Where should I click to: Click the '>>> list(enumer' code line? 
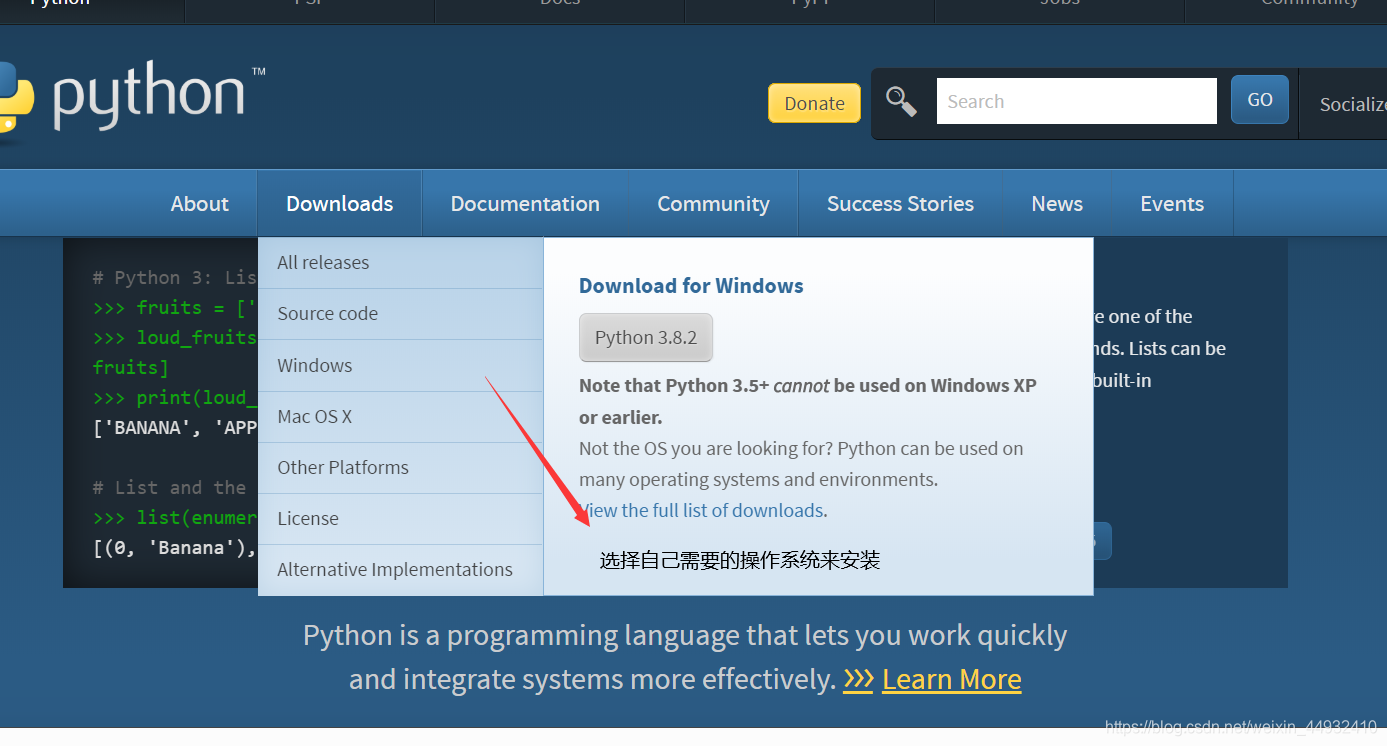pyautogui.click(x=175, y=517)
